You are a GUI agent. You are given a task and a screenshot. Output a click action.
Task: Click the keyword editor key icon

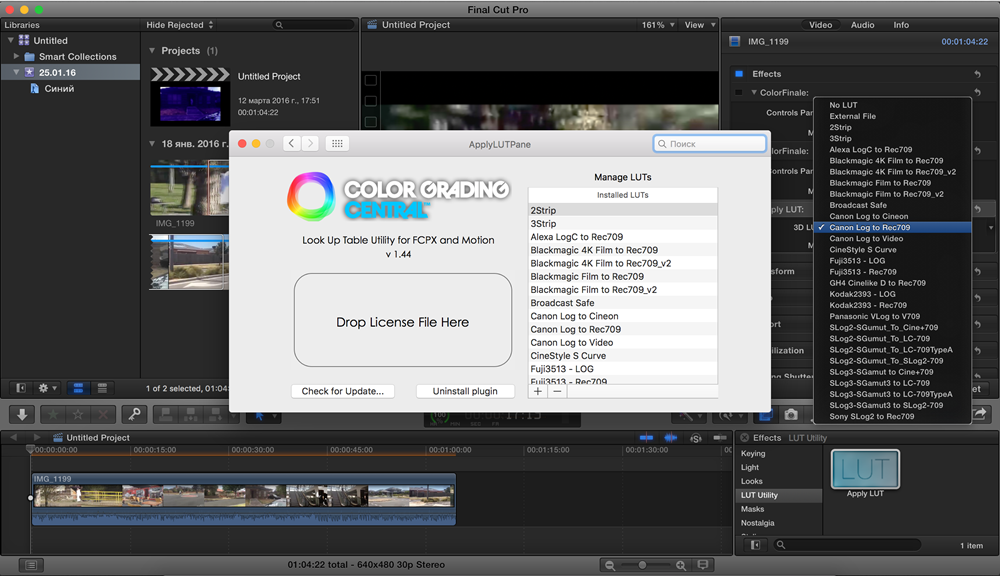[134, 414]
